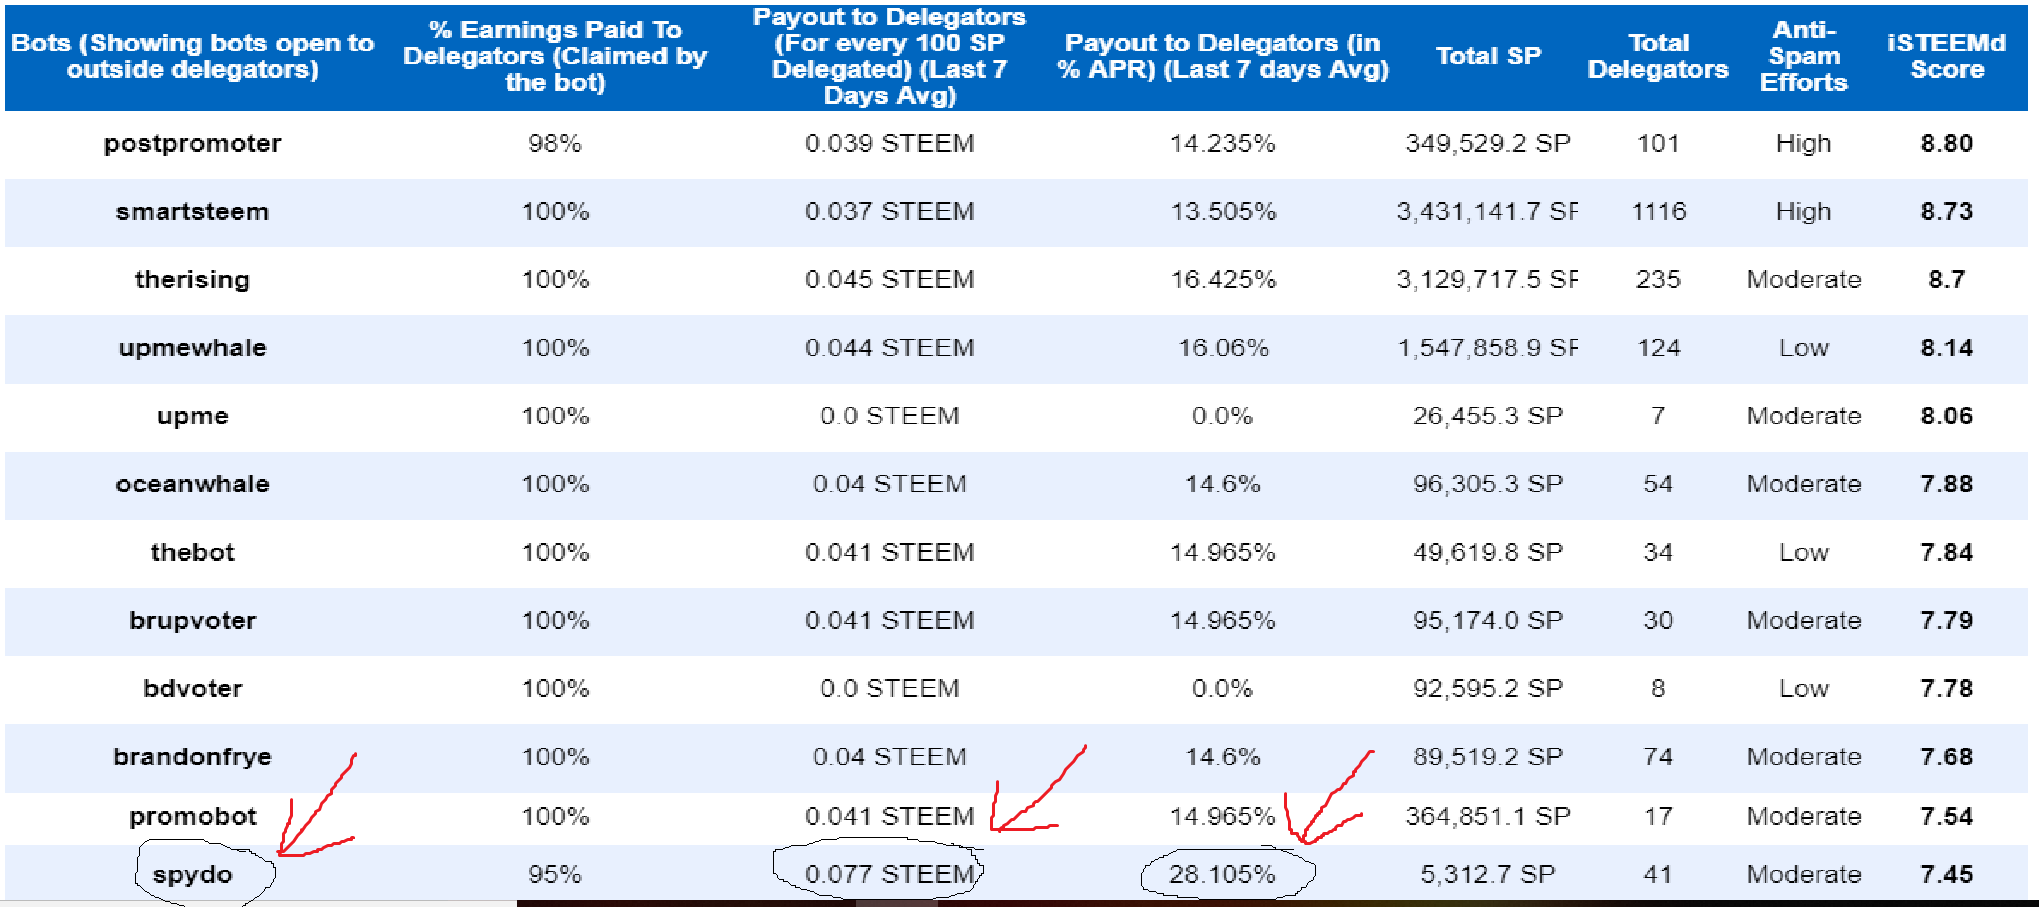Select the '49,619.8 SP' total for thebot
This screenshot has width=2039, height=907.
coord(1488,552)
